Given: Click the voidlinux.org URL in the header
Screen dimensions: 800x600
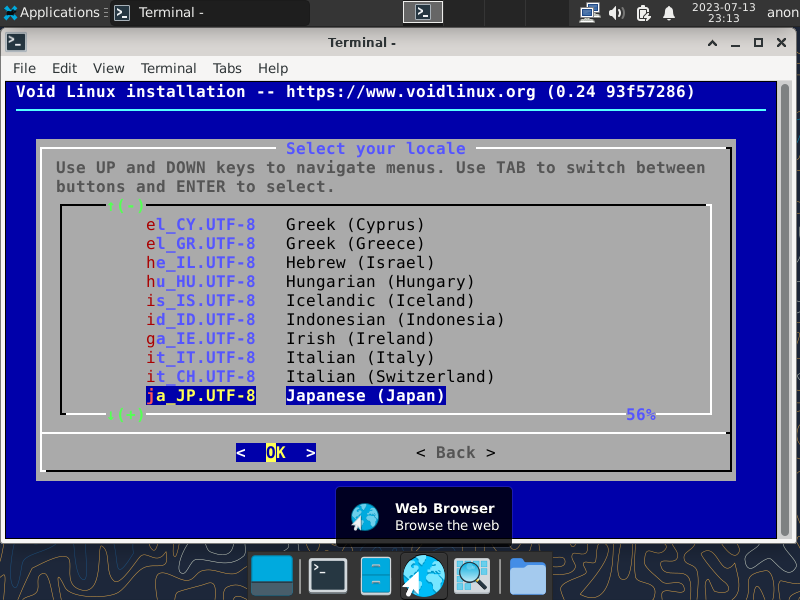Looking at the screenshot, I should [x=411, y=92].
